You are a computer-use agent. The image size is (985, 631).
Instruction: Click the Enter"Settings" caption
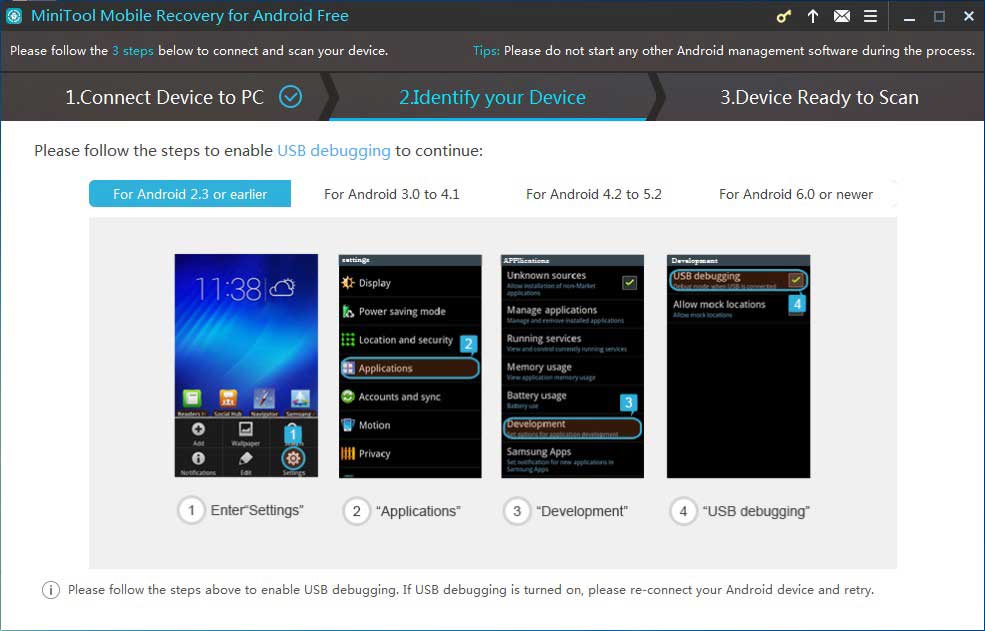(257, 510)
